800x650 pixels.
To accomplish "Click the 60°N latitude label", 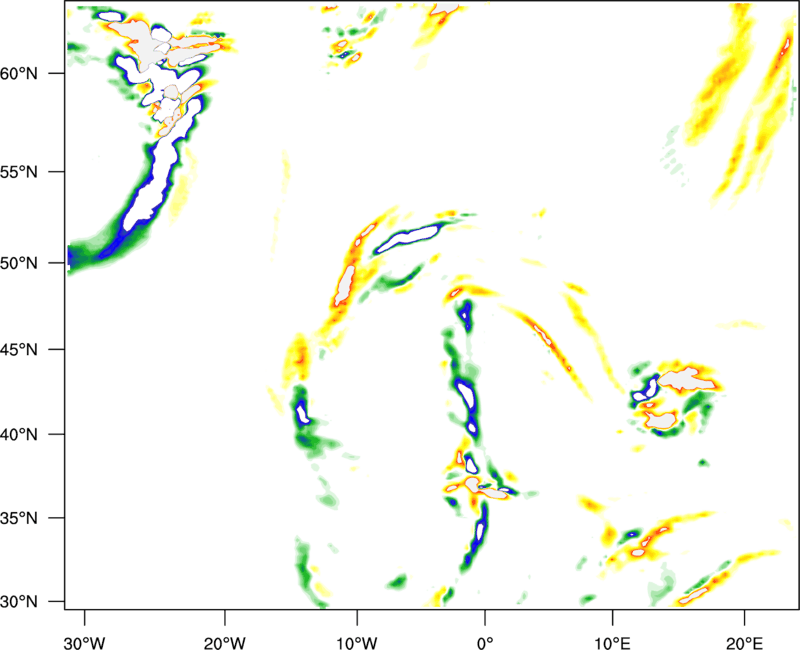I will coord(19,74).
